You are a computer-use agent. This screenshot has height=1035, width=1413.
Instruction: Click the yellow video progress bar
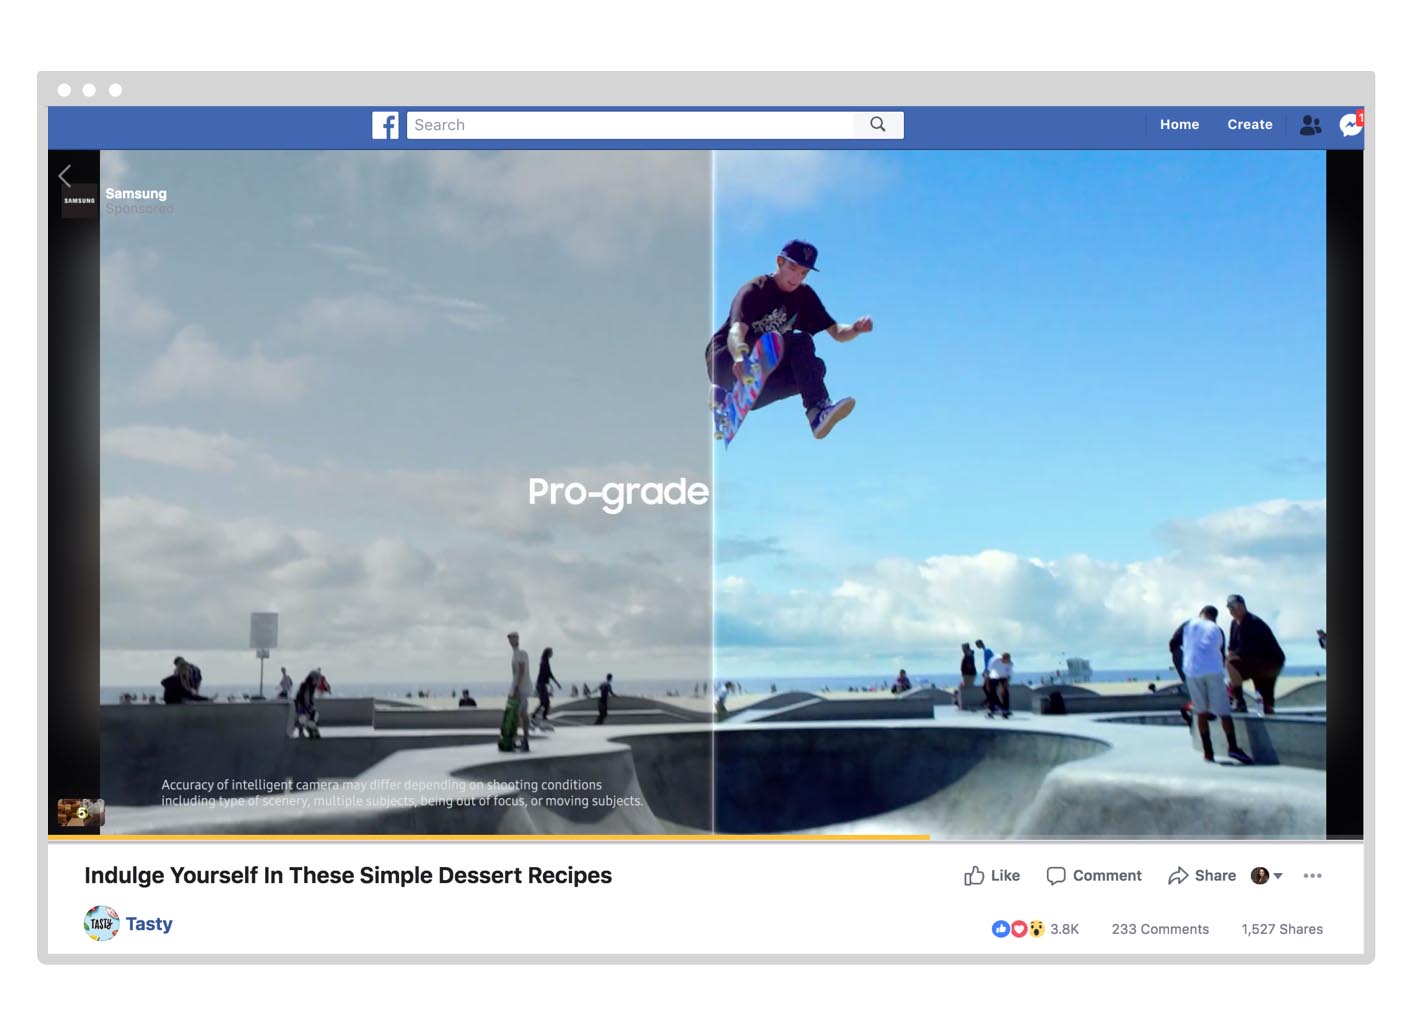489,836
